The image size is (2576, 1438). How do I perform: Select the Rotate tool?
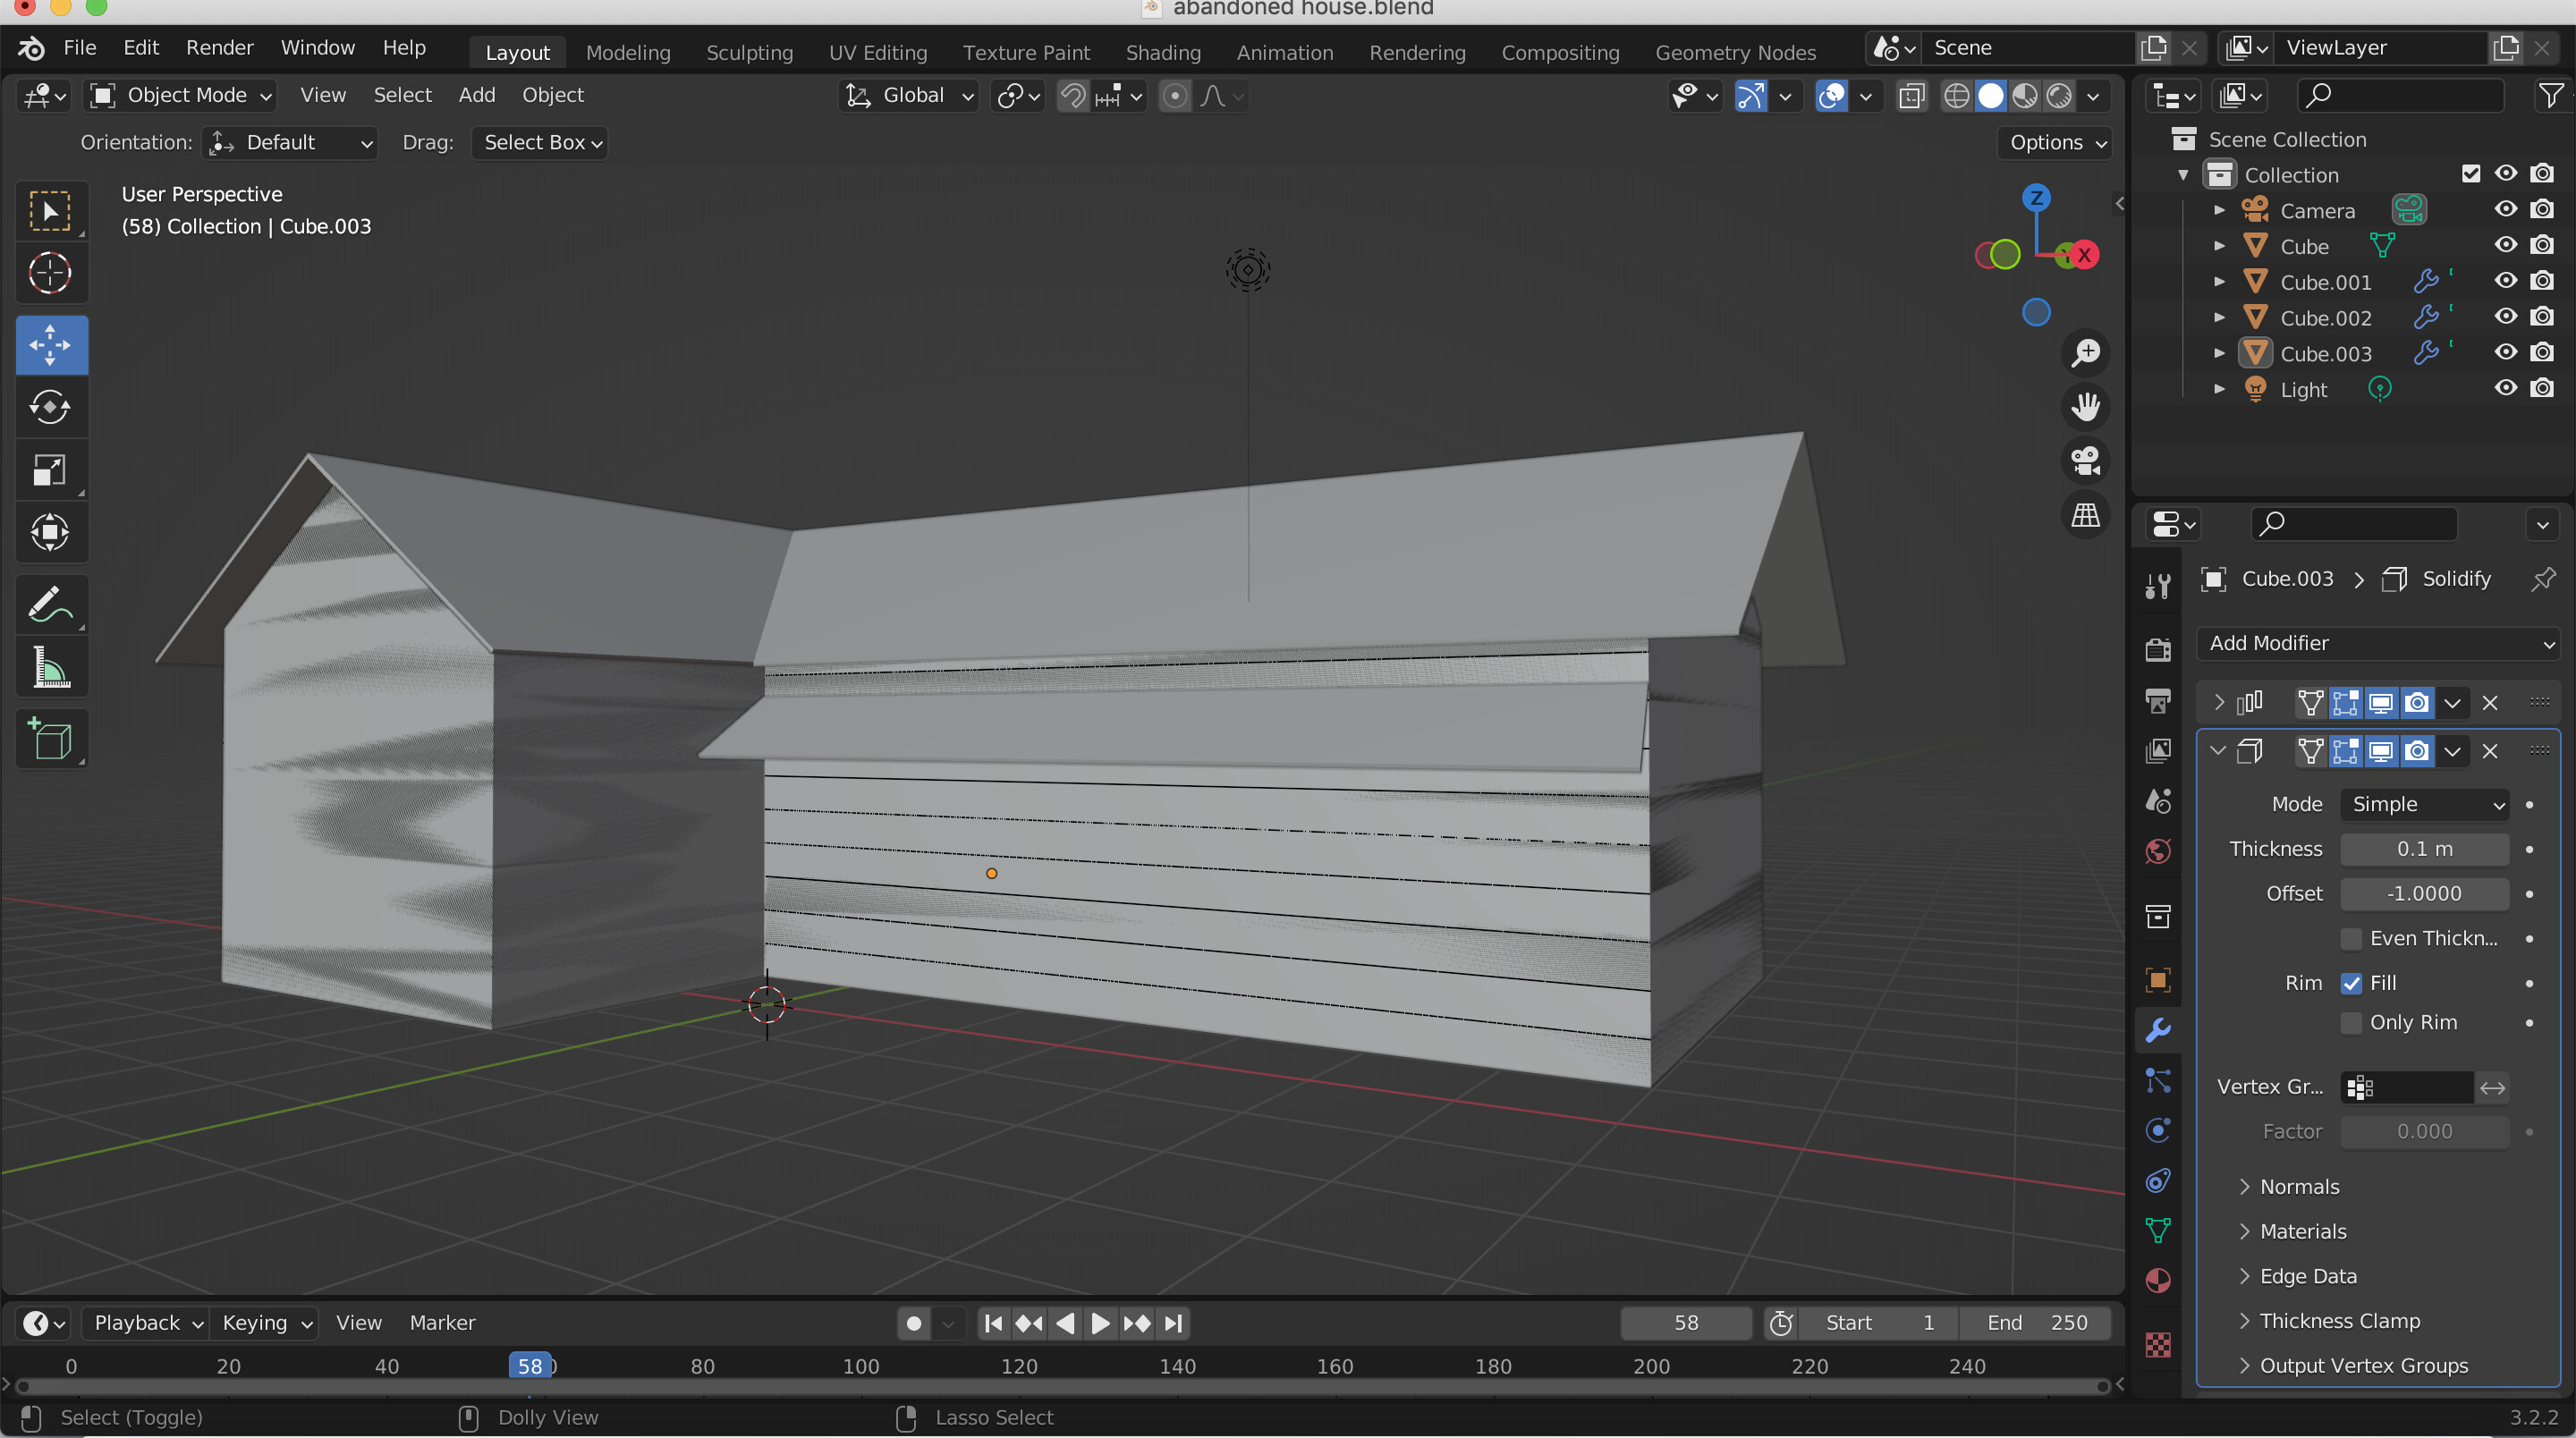51,406
